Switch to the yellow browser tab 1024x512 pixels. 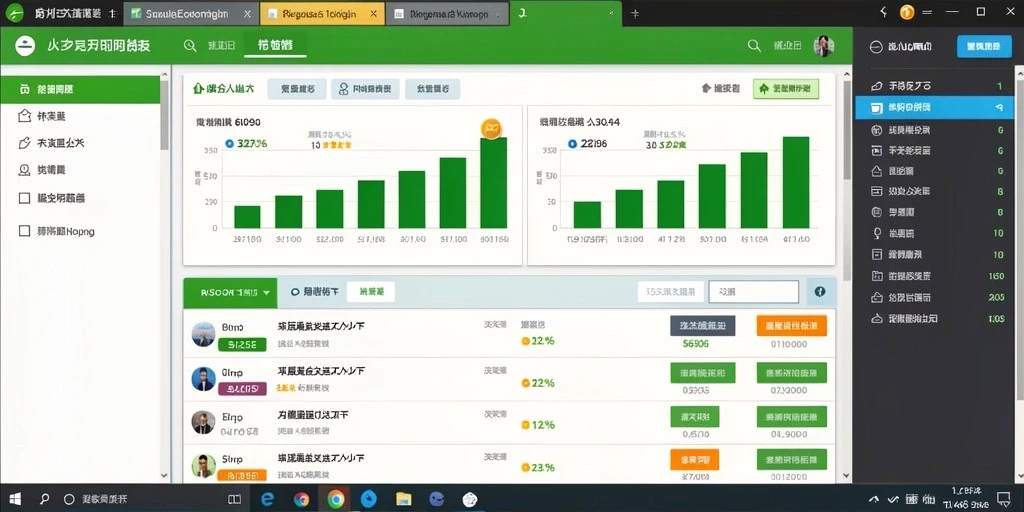pos(323,13)
